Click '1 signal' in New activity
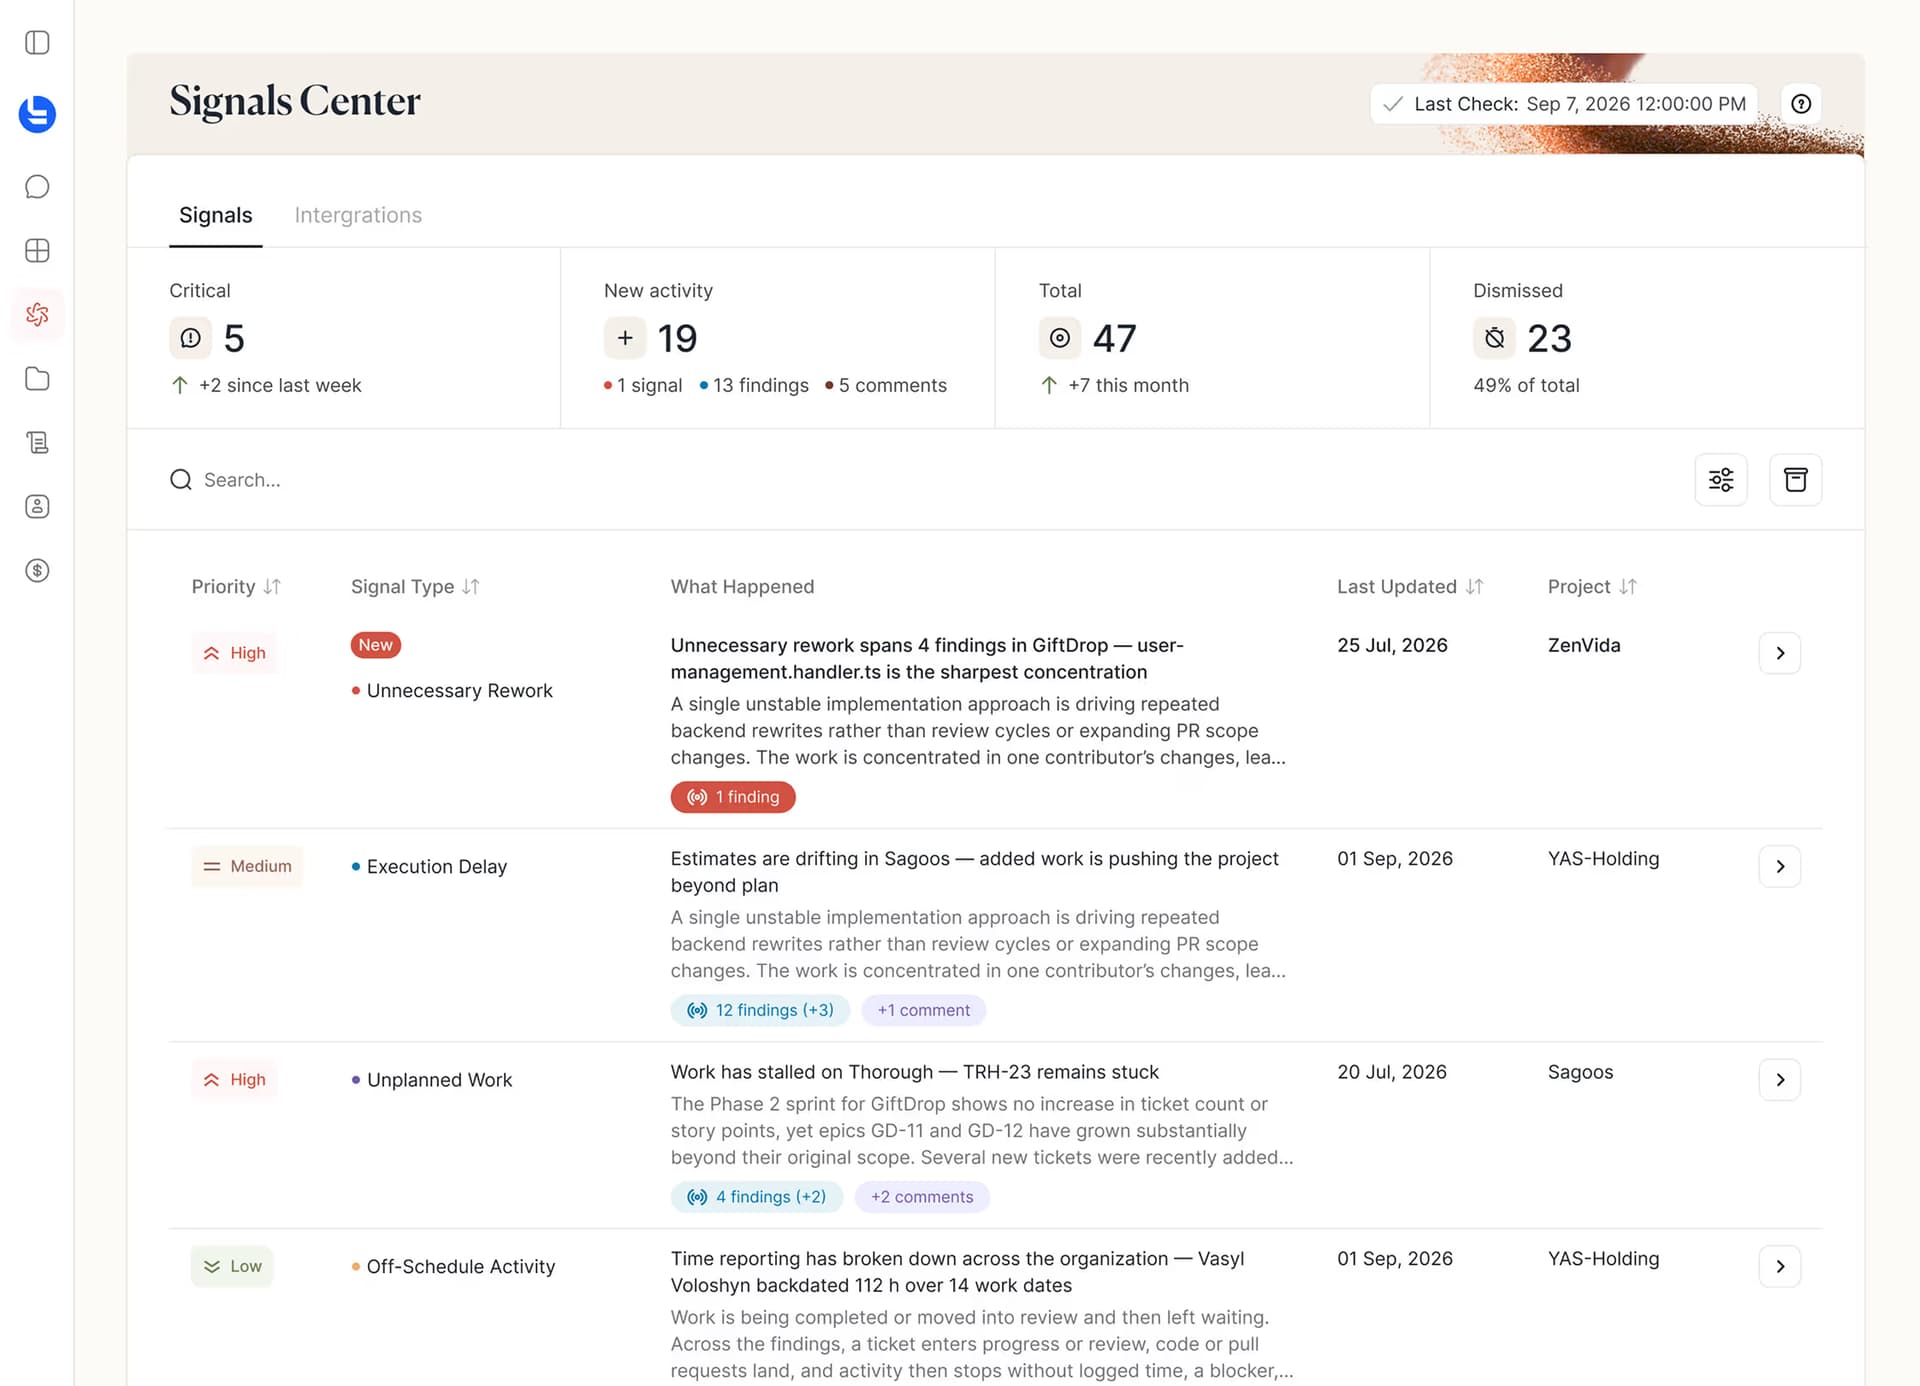Screen dimensions: 1920x1386 [x=643, y=386]
